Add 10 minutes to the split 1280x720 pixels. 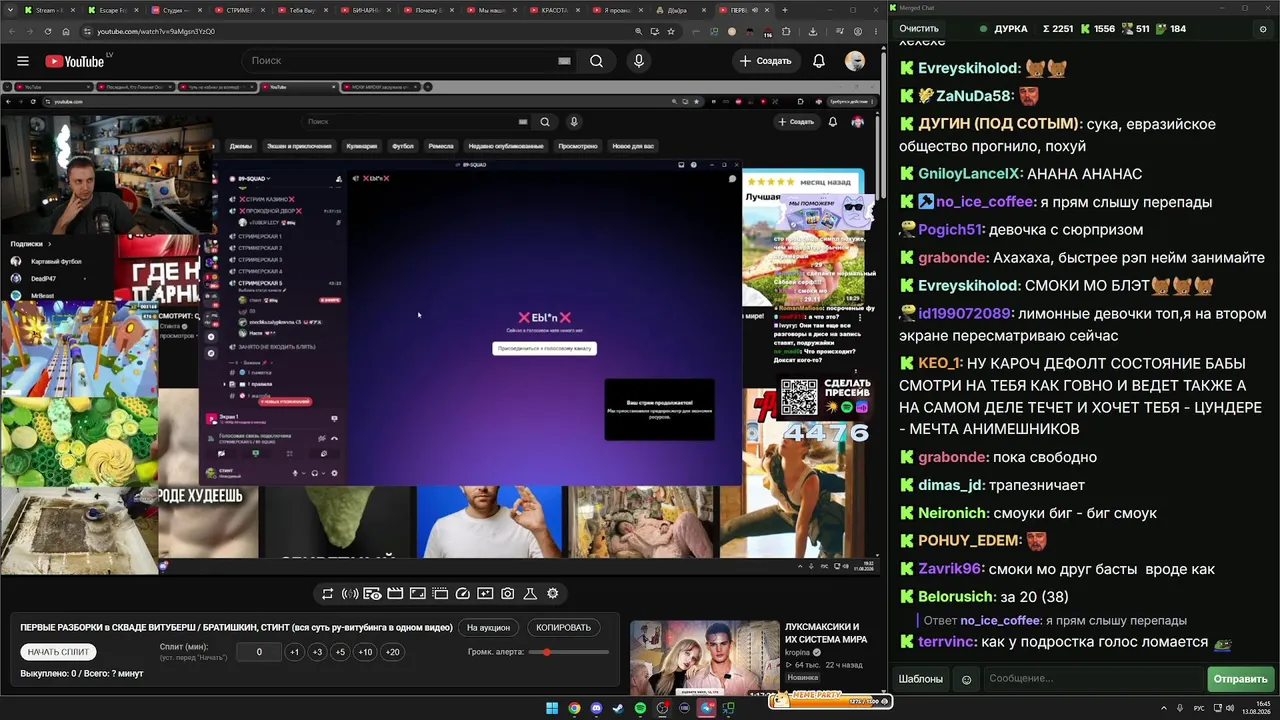click(x=365, y=652)
